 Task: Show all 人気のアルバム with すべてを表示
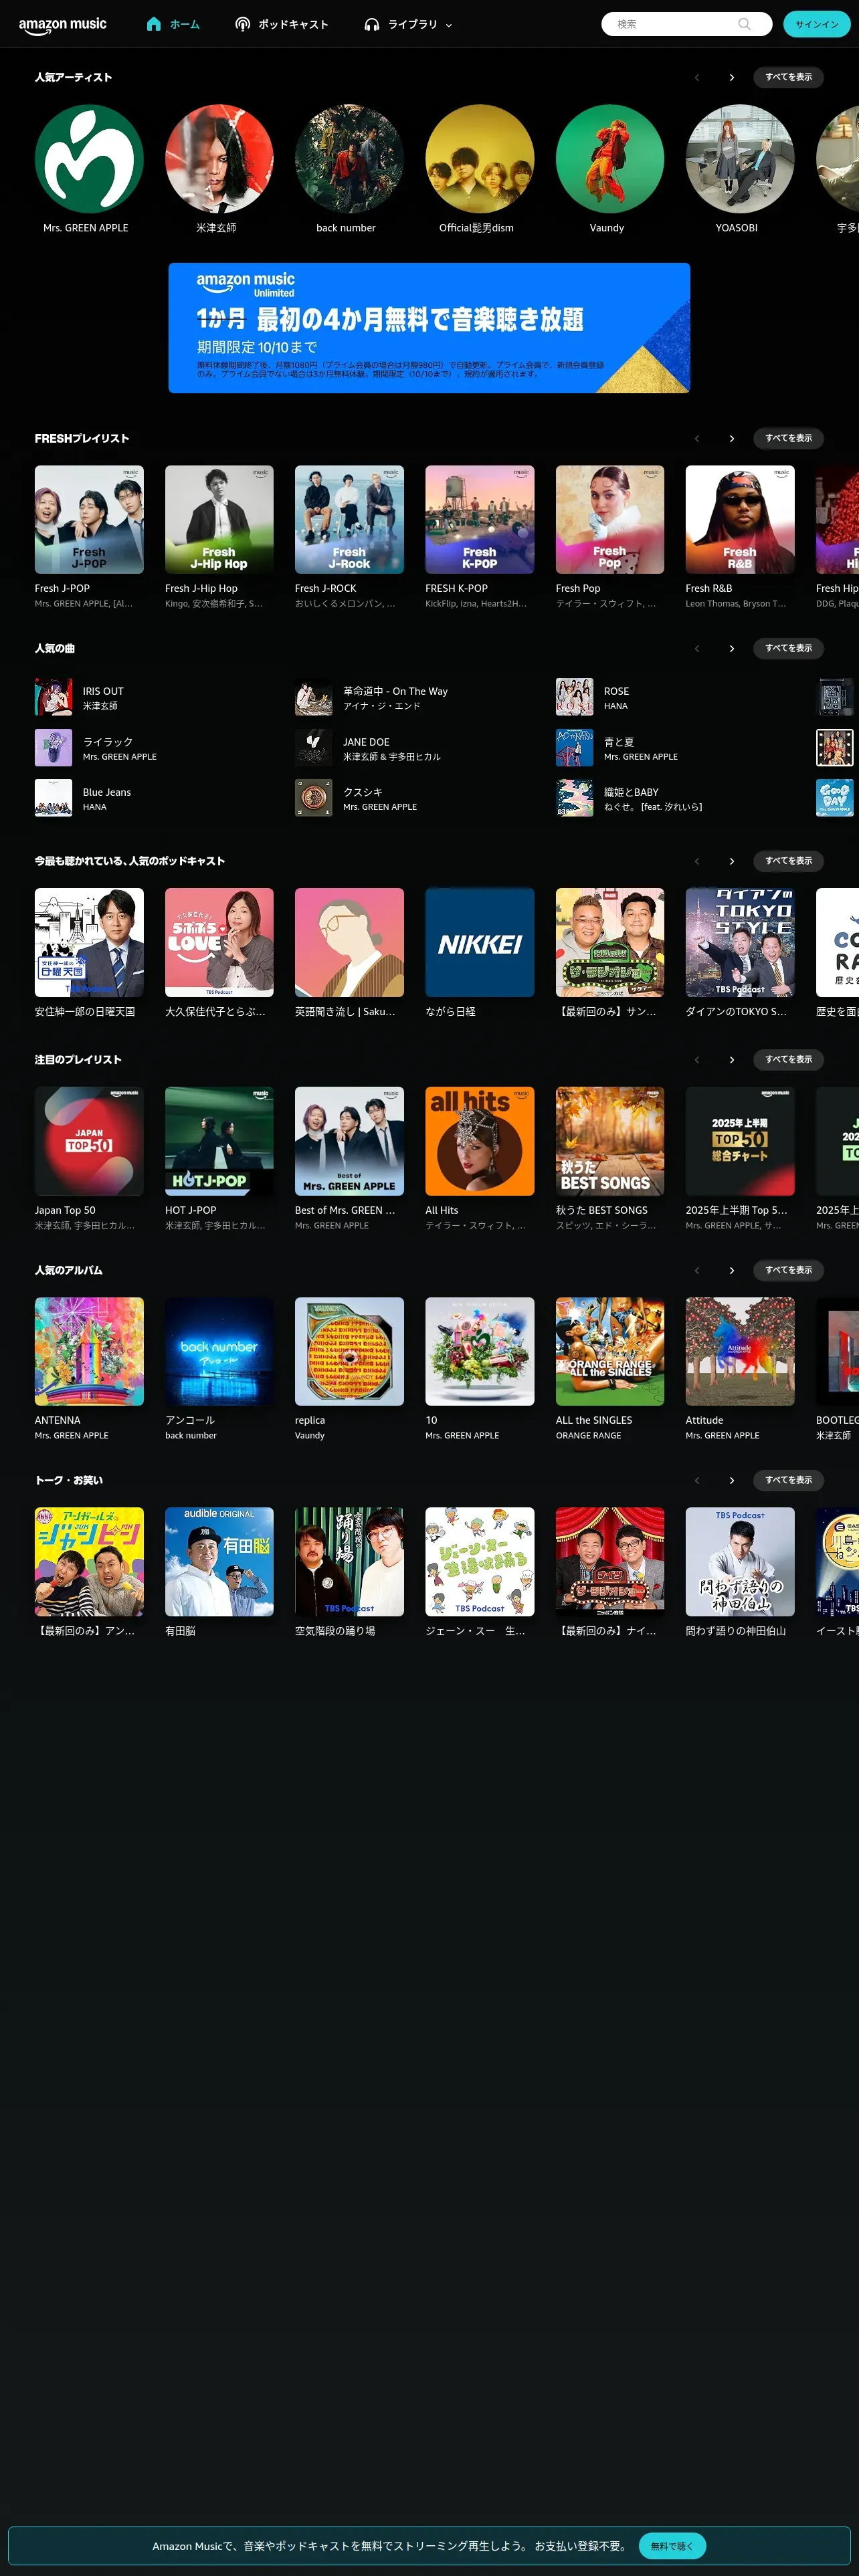point(788,1270)
